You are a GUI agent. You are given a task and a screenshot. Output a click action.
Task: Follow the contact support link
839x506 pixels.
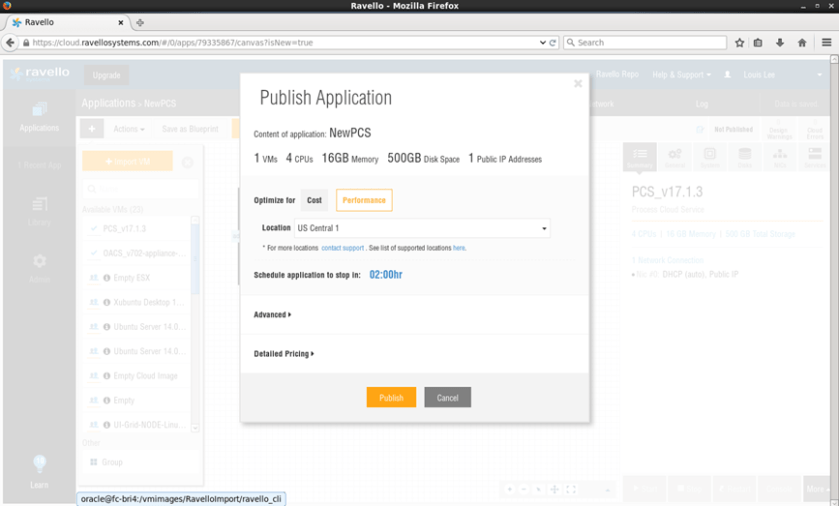click(343, 248)
